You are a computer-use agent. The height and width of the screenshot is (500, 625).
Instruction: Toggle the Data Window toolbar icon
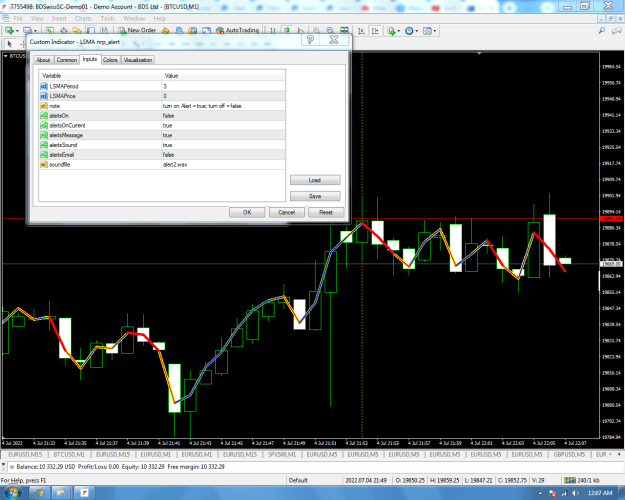(x=63, y=30)
